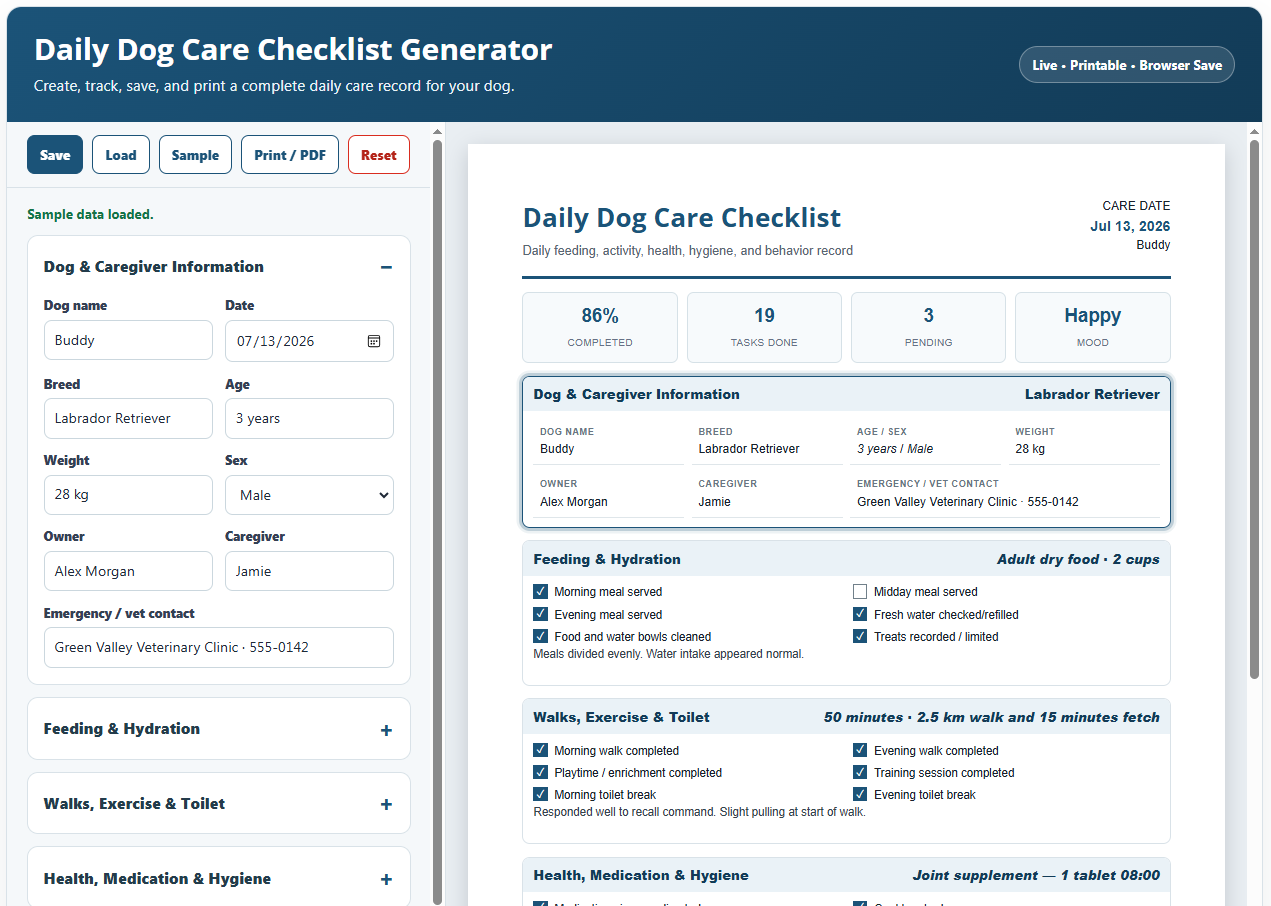Open the date field calendar picker icon
The width and height of the screenshot is (1271, 906).
click(x=374, y=341)
